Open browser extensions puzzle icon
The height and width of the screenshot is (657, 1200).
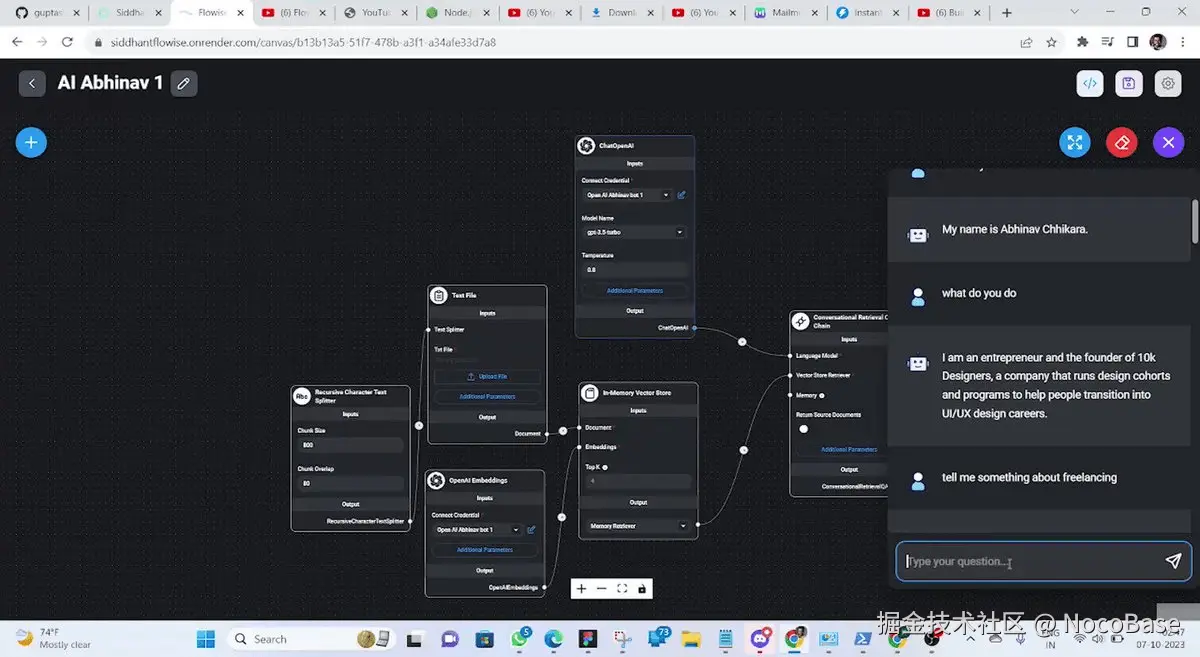(x=1082, y=43)
